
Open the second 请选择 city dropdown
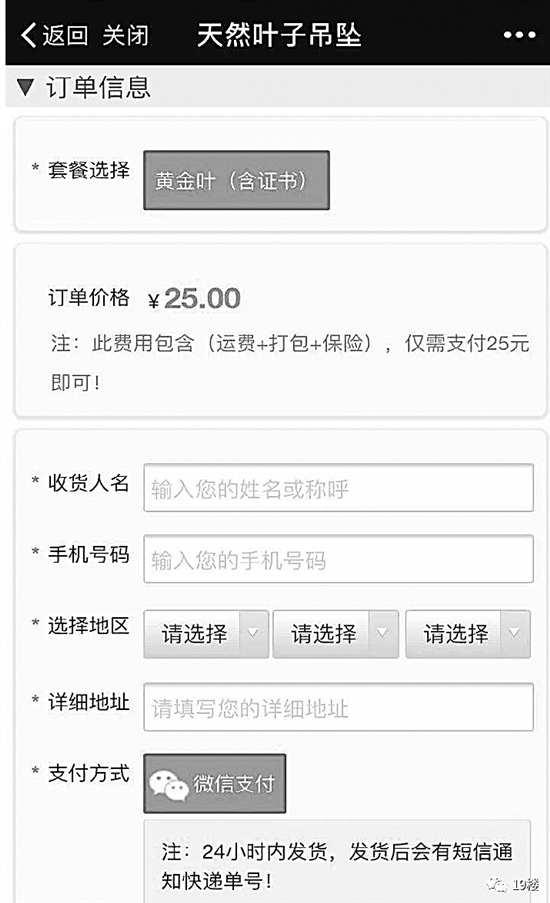pos(335,634)
